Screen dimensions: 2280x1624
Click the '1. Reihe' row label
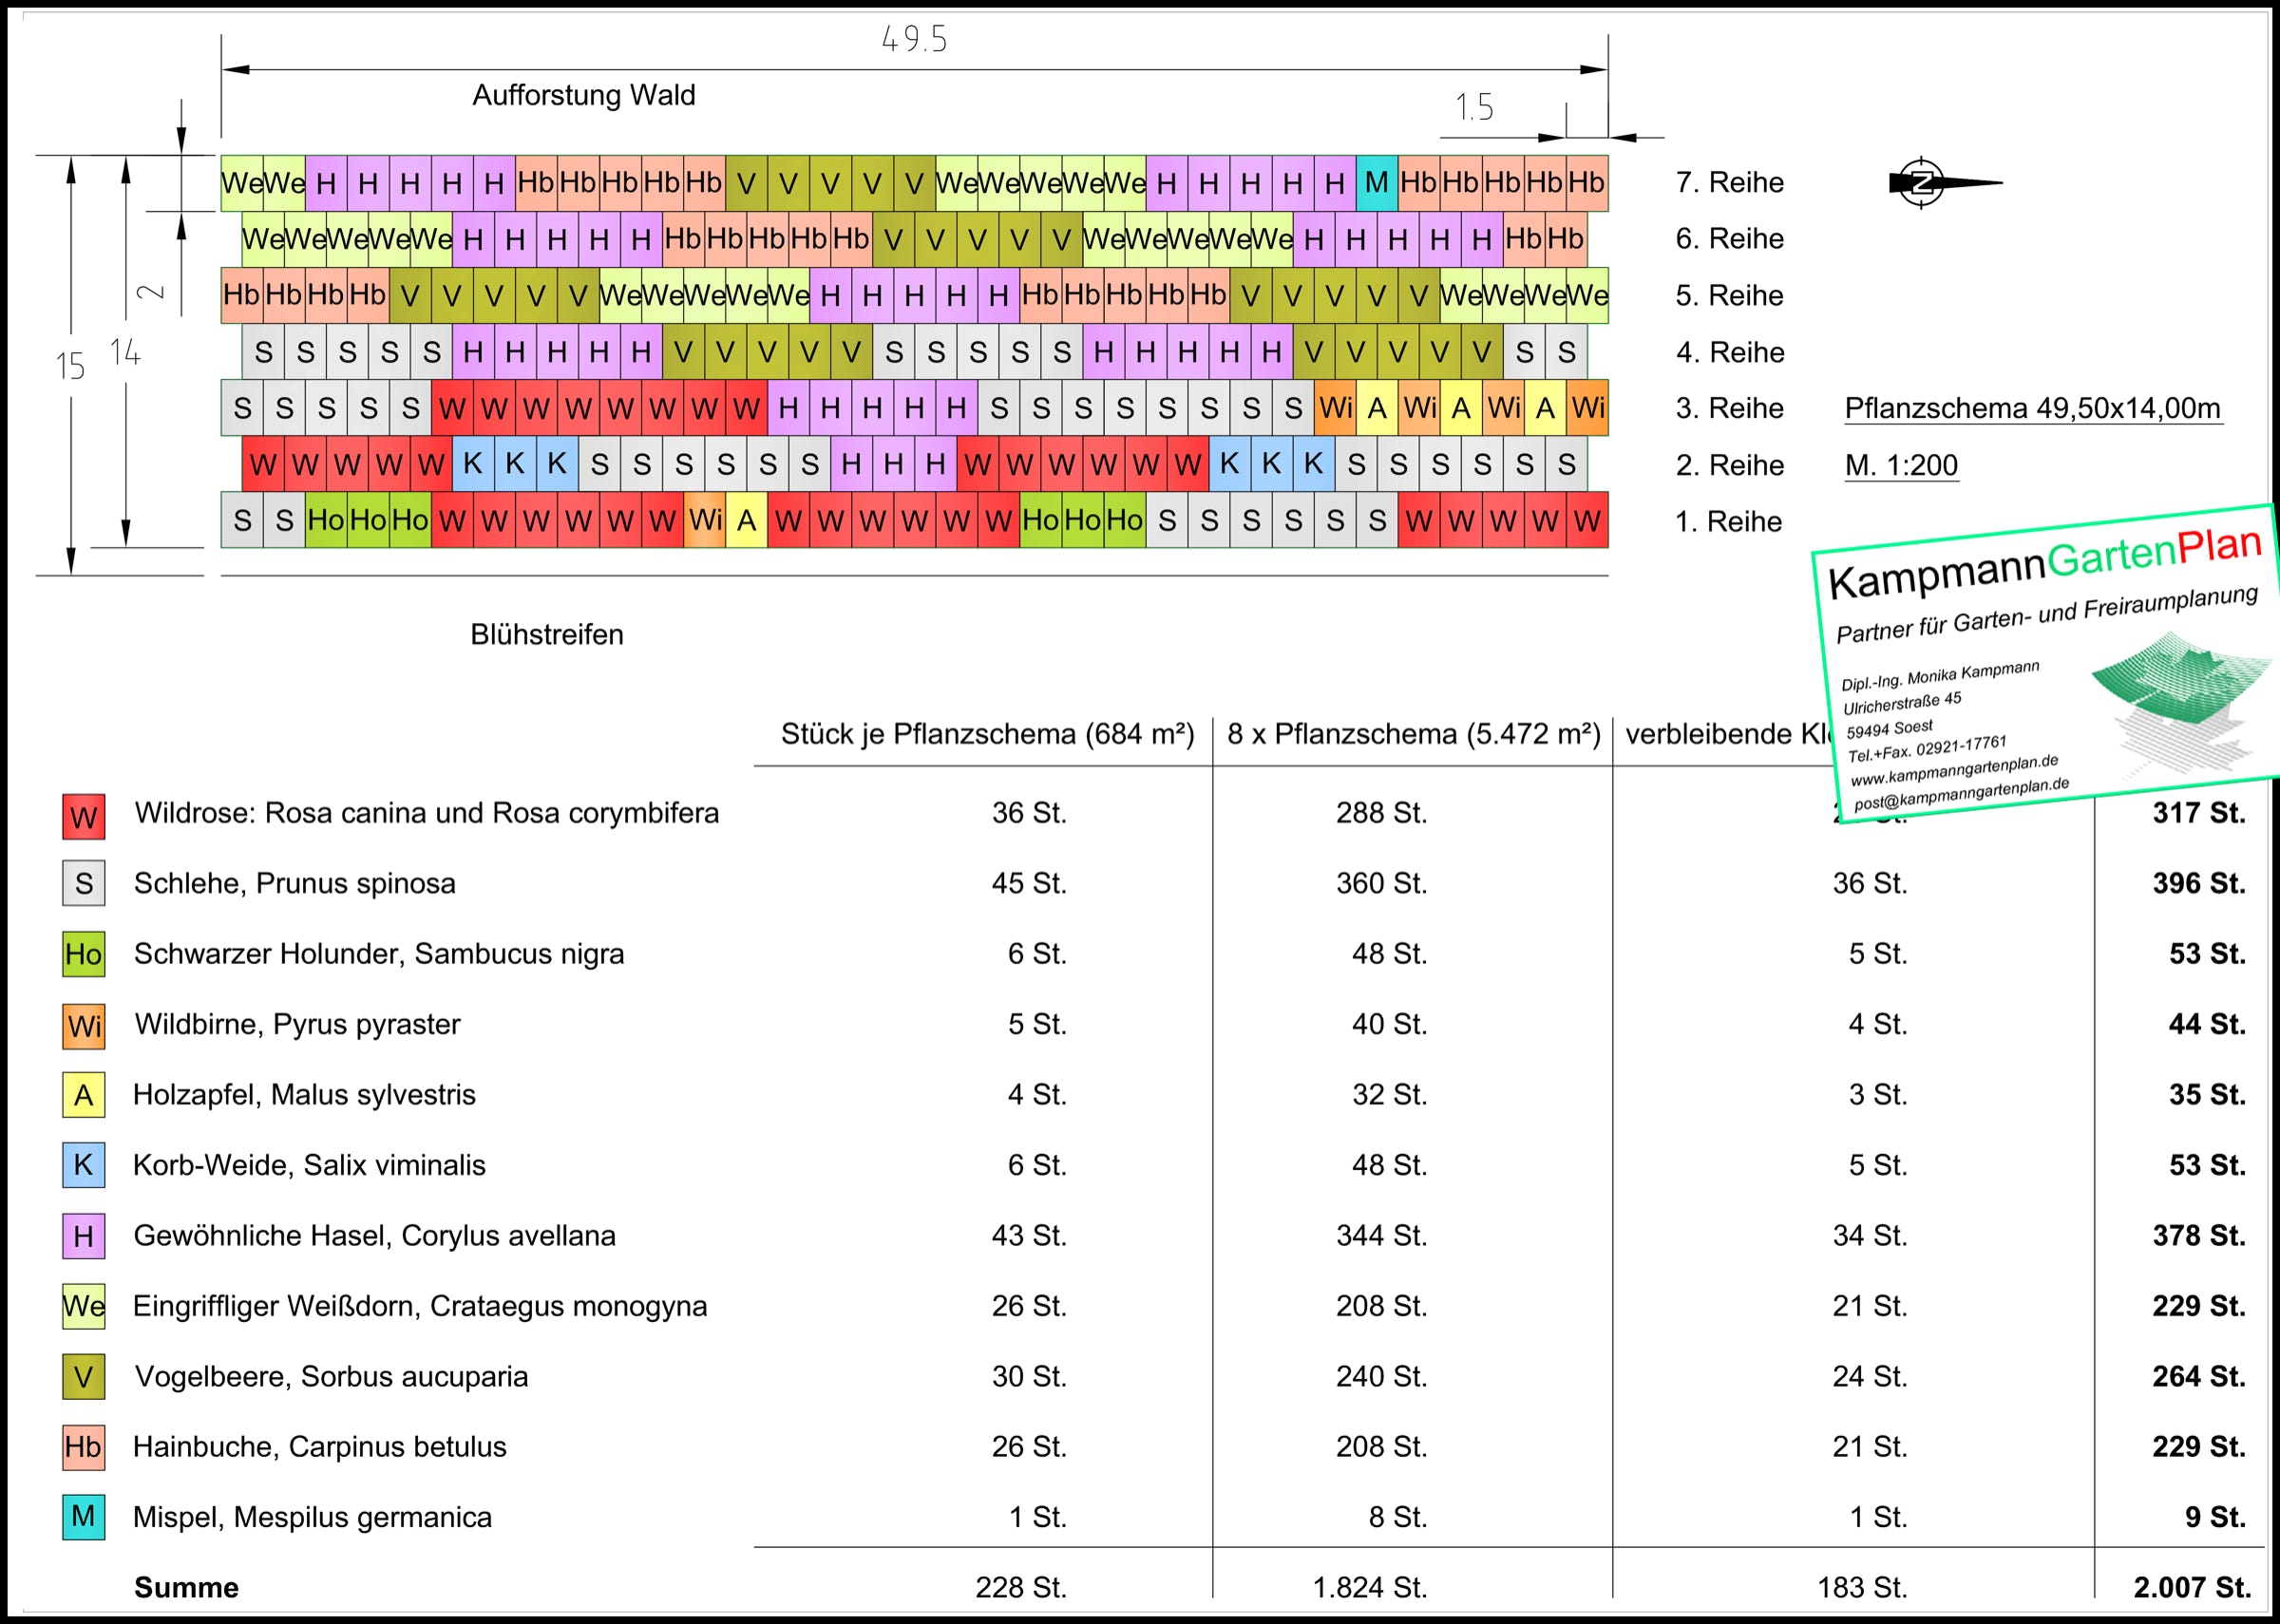pyautogui.click(x=1729, y=522)
